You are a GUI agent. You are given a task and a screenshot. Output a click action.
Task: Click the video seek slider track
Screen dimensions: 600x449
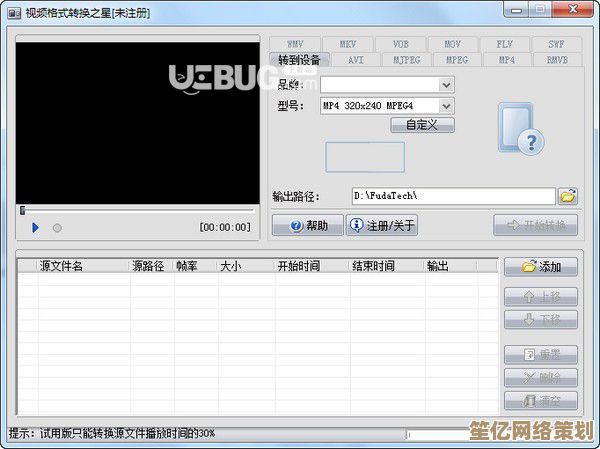point(137,210)
